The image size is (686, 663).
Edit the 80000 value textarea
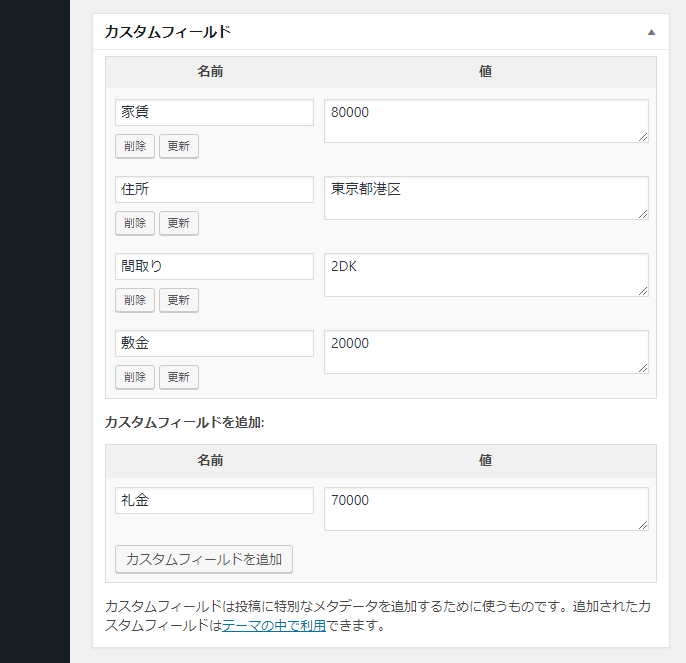point(486,120)
